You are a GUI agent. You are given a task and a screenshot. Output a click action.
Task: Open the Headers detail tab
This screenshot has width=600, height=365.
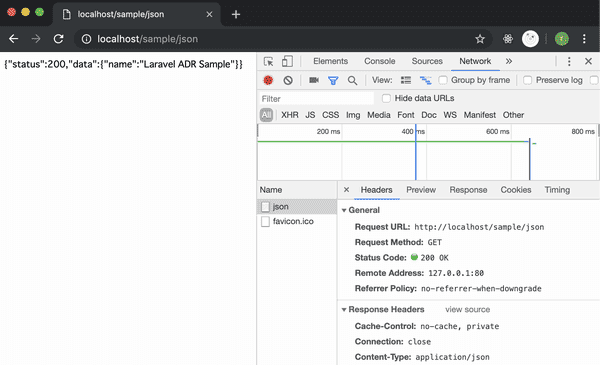(377, 190)
